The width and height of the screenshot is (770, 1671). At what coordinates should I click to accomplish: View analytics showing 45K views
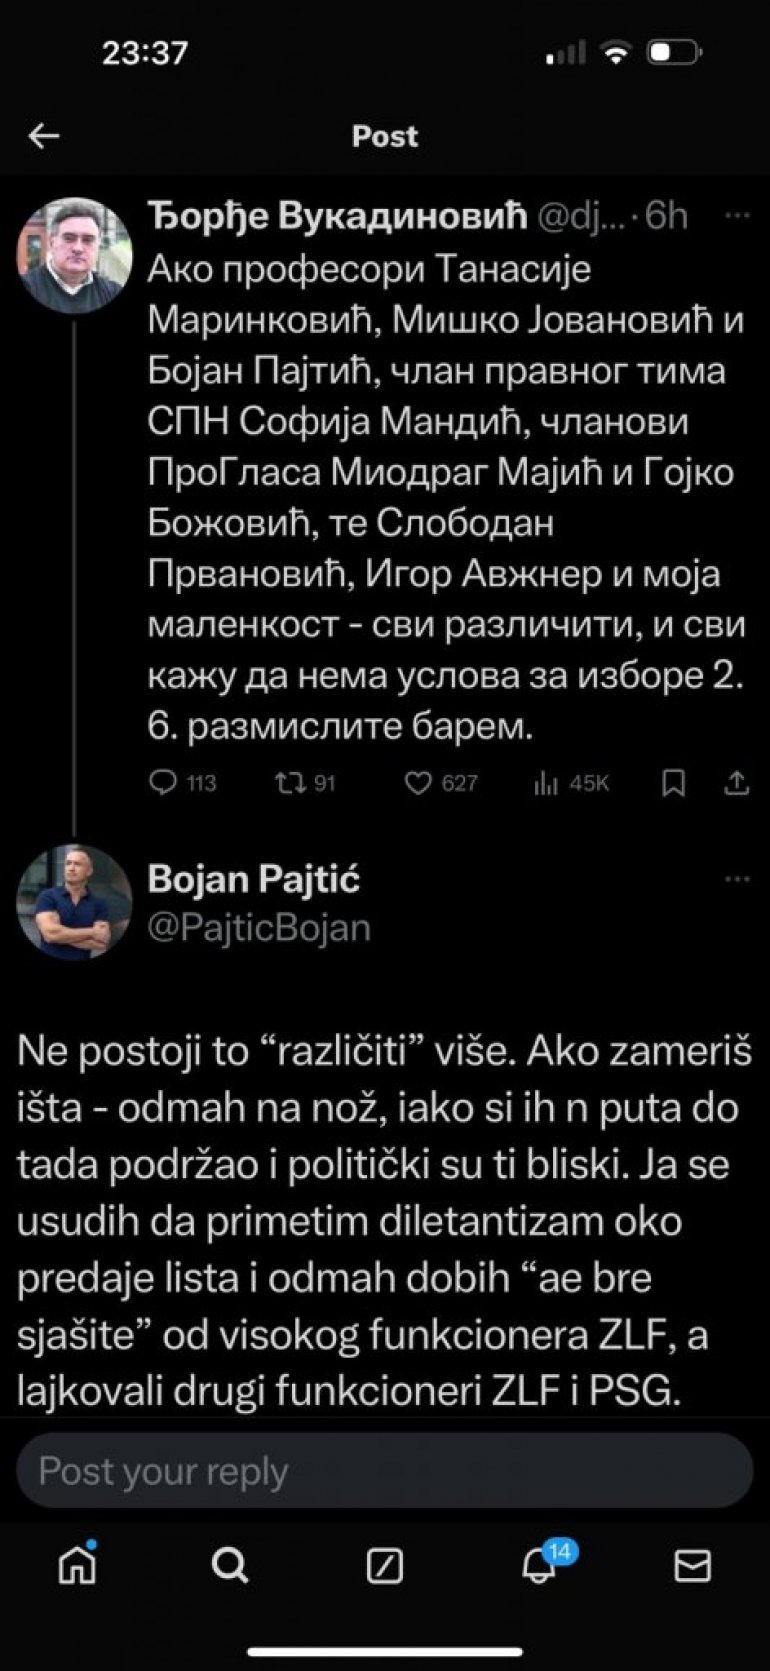[x=546, y=782]
